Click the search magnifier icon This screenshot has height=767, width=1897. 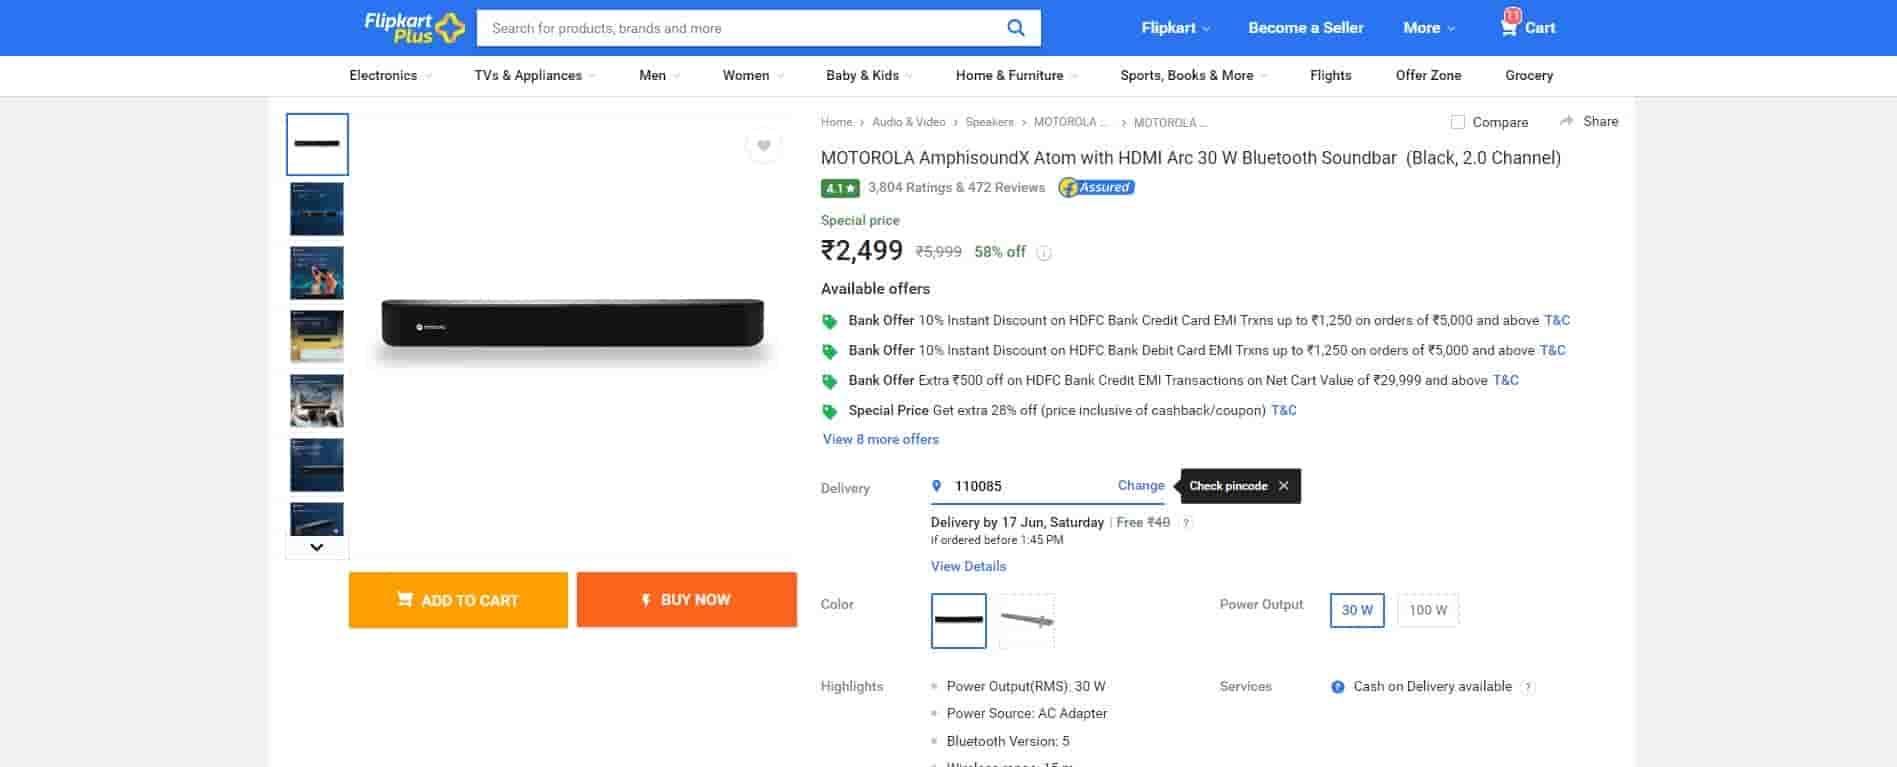pyautogui.click(x=1015, y=28)
